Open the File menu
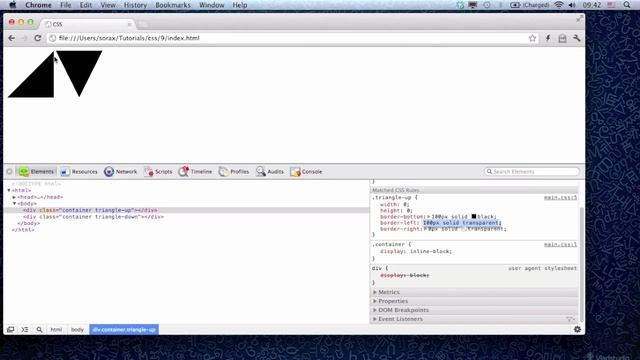 65,5
